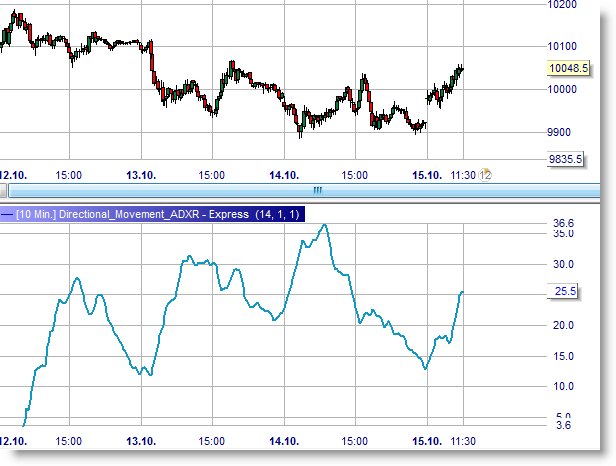Click the 13.10. date label on price chart
616x466 pixels.
141,175
